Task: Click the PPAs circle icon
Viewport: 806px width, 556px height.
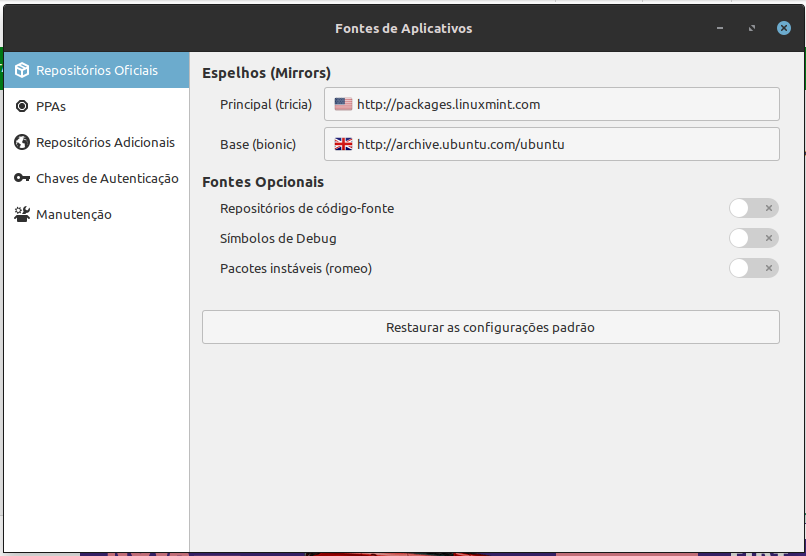Action: (22, 106)
